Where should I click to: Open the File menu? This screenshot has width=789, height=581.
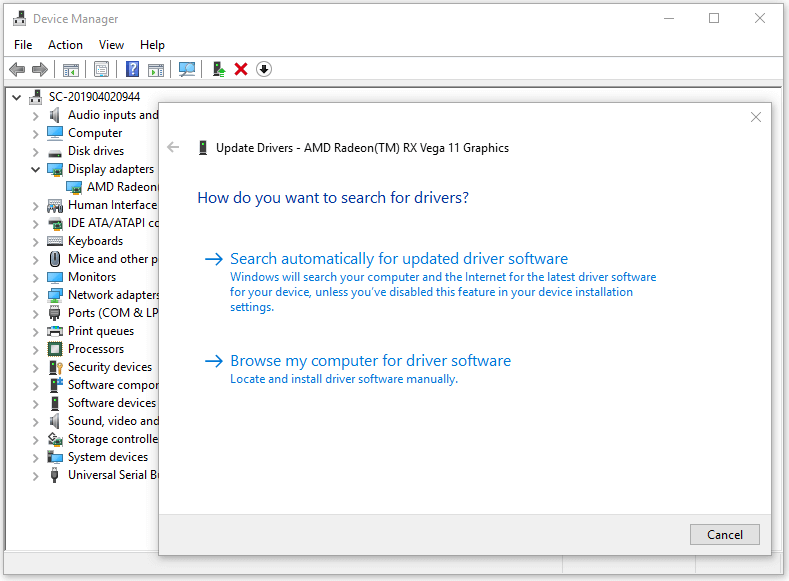click(x=23, y=45)
